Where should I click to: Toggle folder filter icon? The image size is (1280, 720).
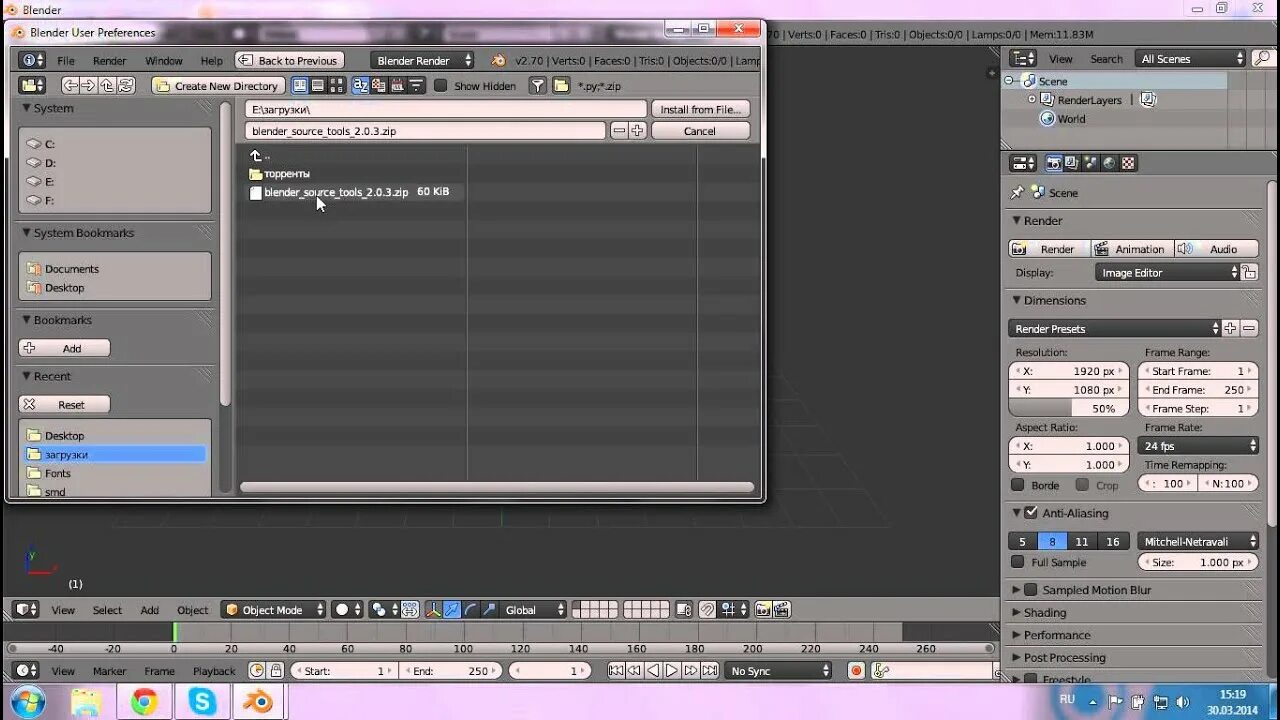[561, 86]
